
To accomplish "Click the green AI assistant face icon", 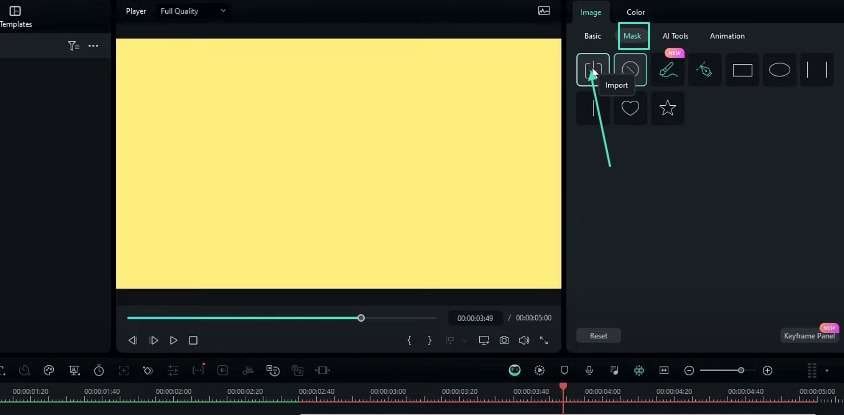I will tap(515, 370).
